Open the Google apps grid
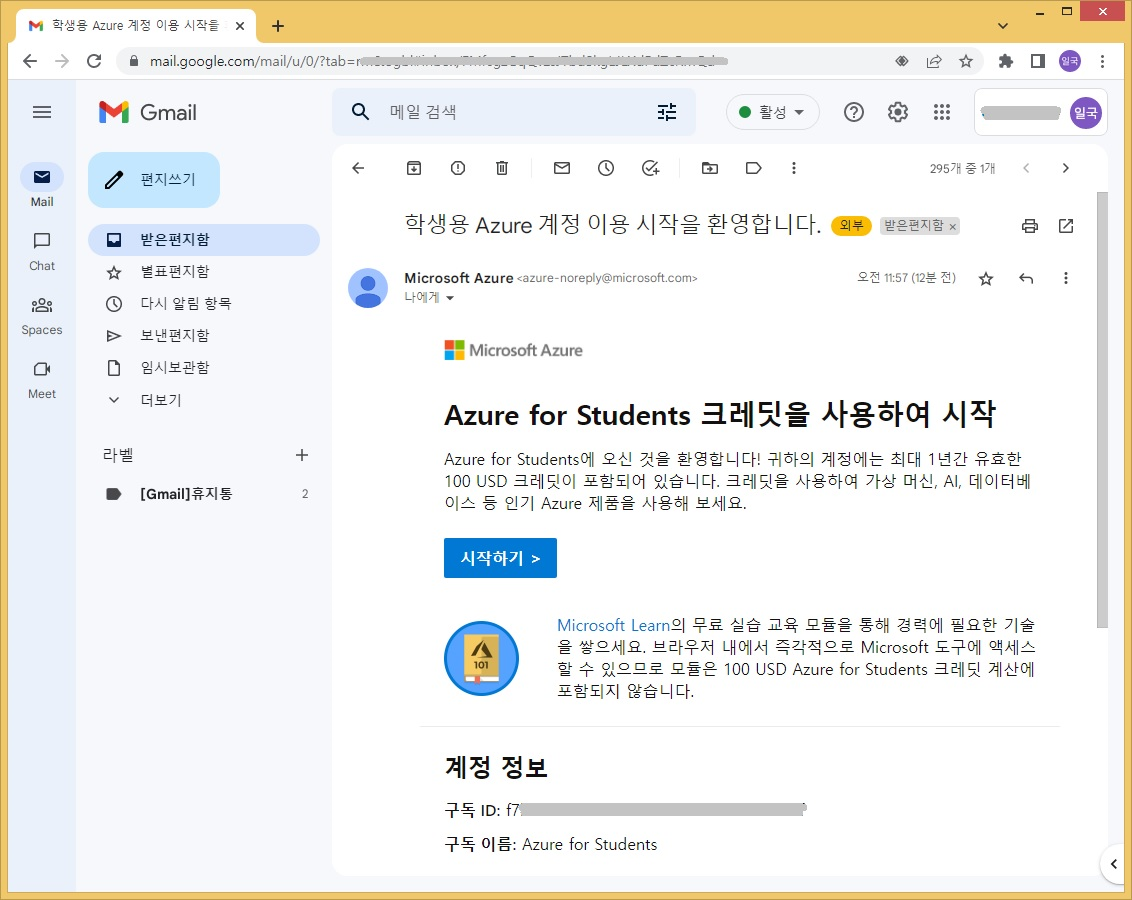Screen dimensions: 1132x900 pyautogui.click(x=941, y=112)
